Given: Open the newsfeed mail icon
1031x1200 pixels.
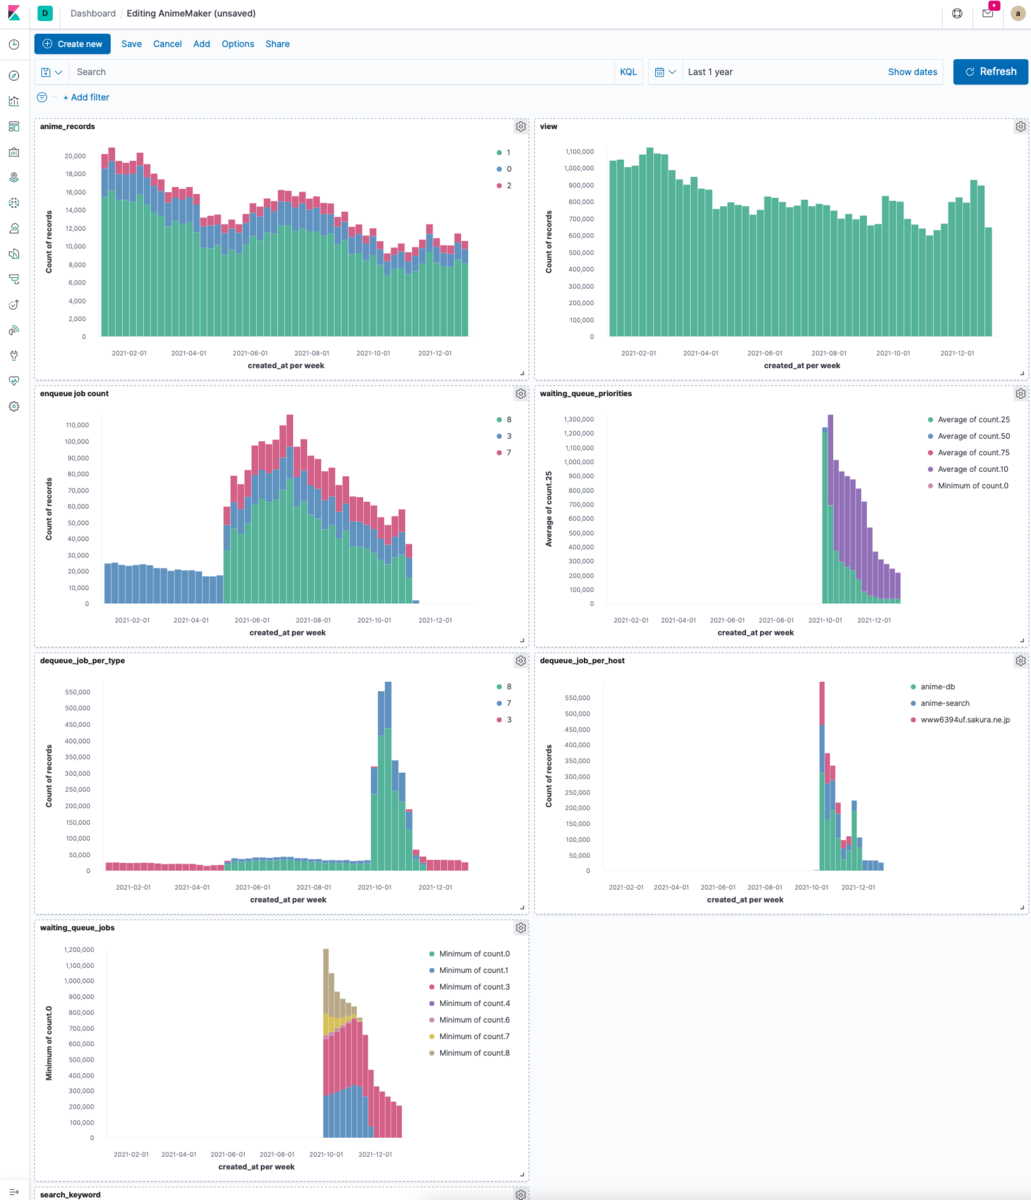Looking at the screenshot, I should click(x=987, y=13).
